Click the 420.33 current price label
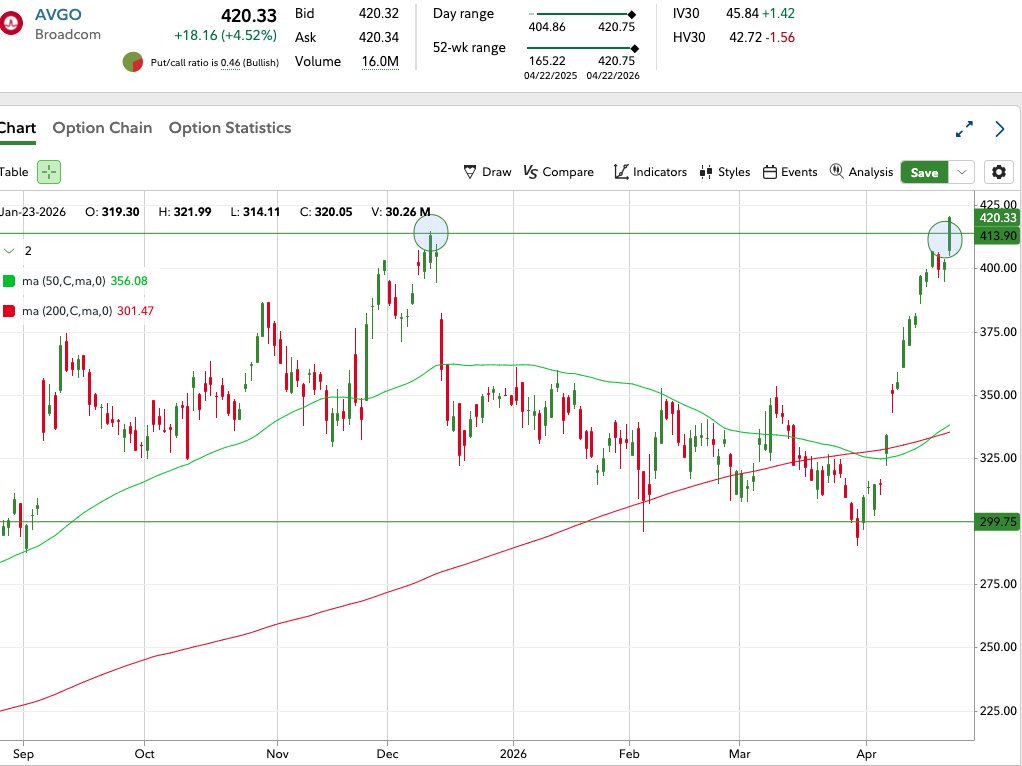 pyautogui.click(x=998, y=218)
